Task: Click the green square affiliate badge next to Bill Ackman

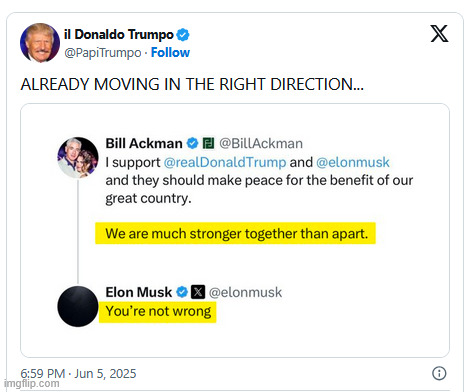Action: coord(208,143)
